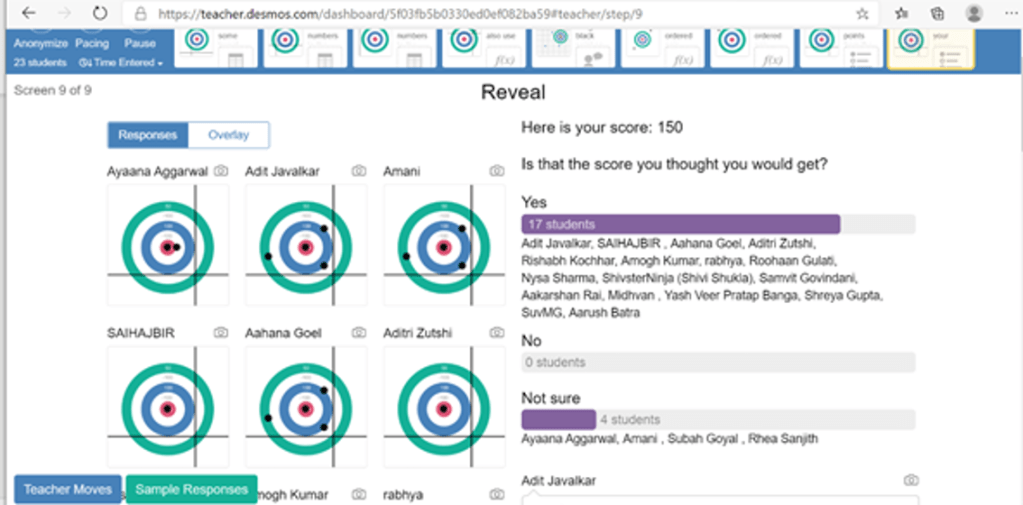Image resolution: width=1023 pixels, height=505 pixels.
Task: Pause the class activity
Action: 140,44
